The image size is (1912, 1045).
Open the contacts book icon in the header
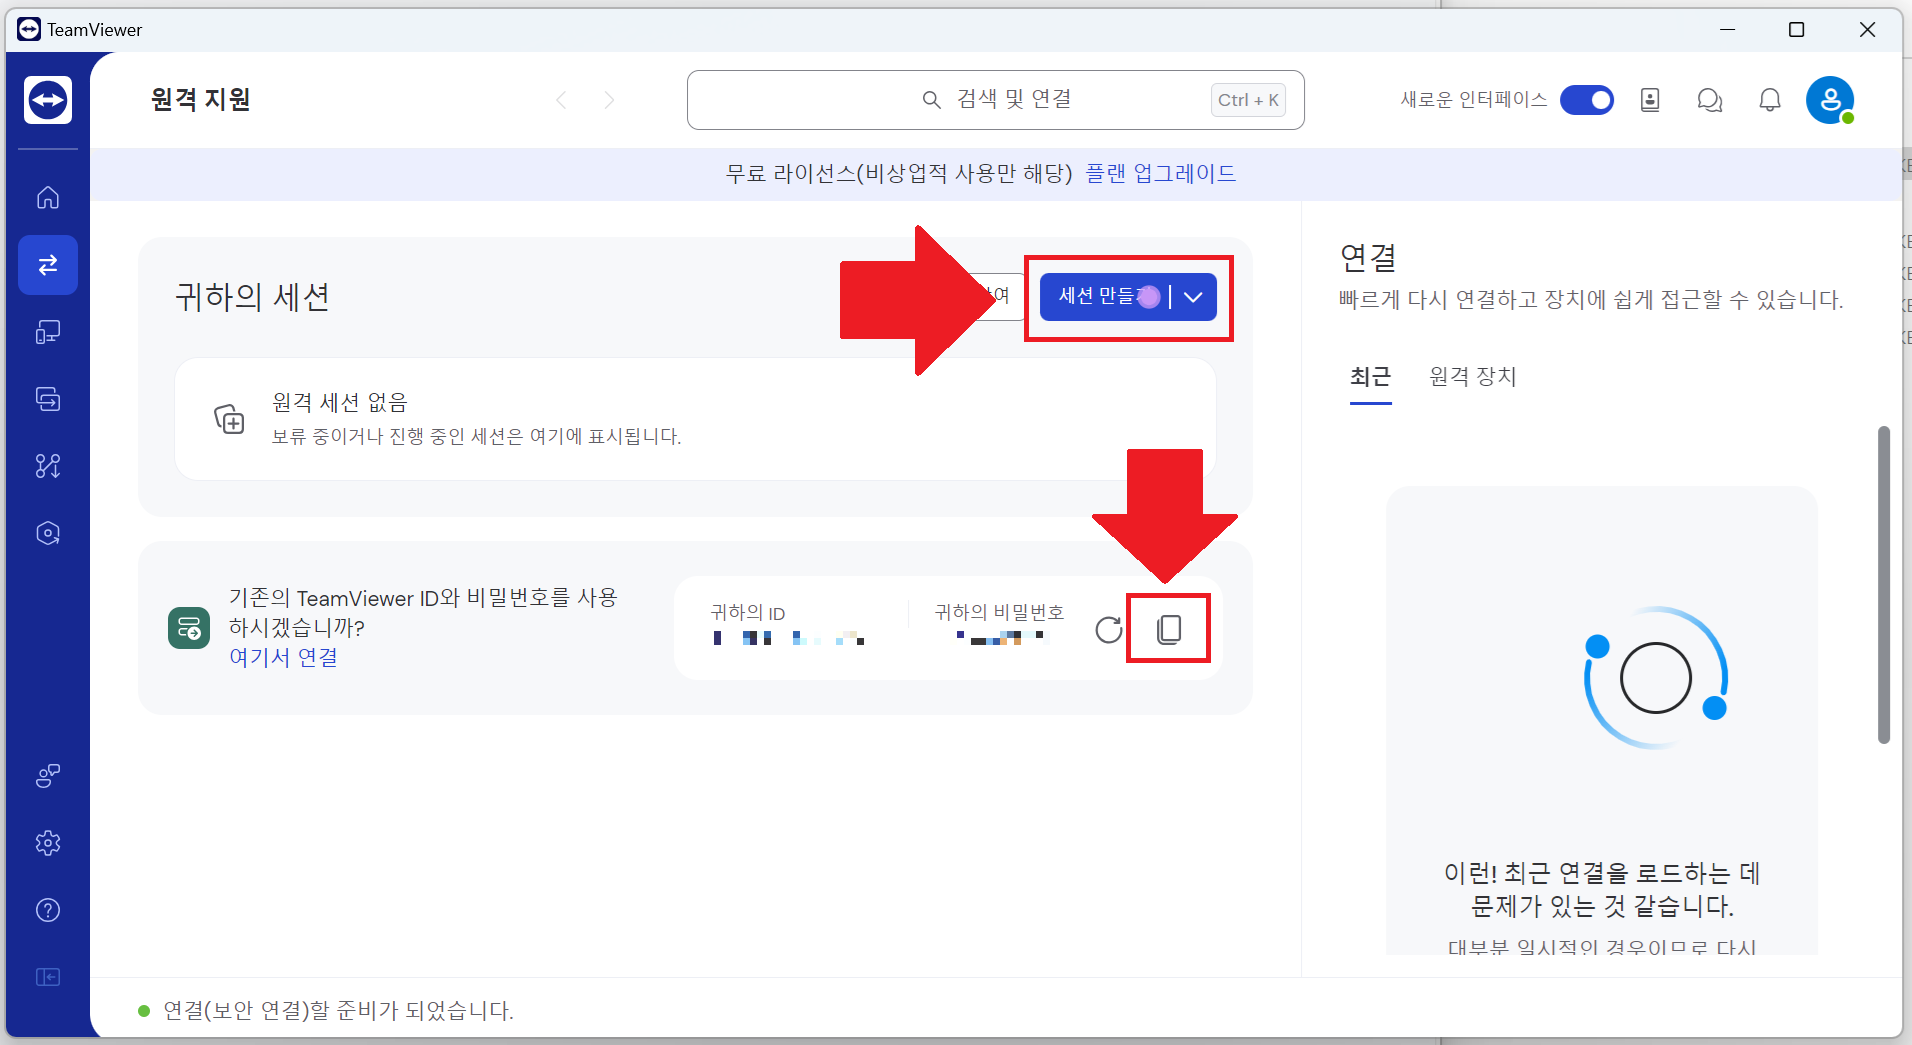(1650, 100)
